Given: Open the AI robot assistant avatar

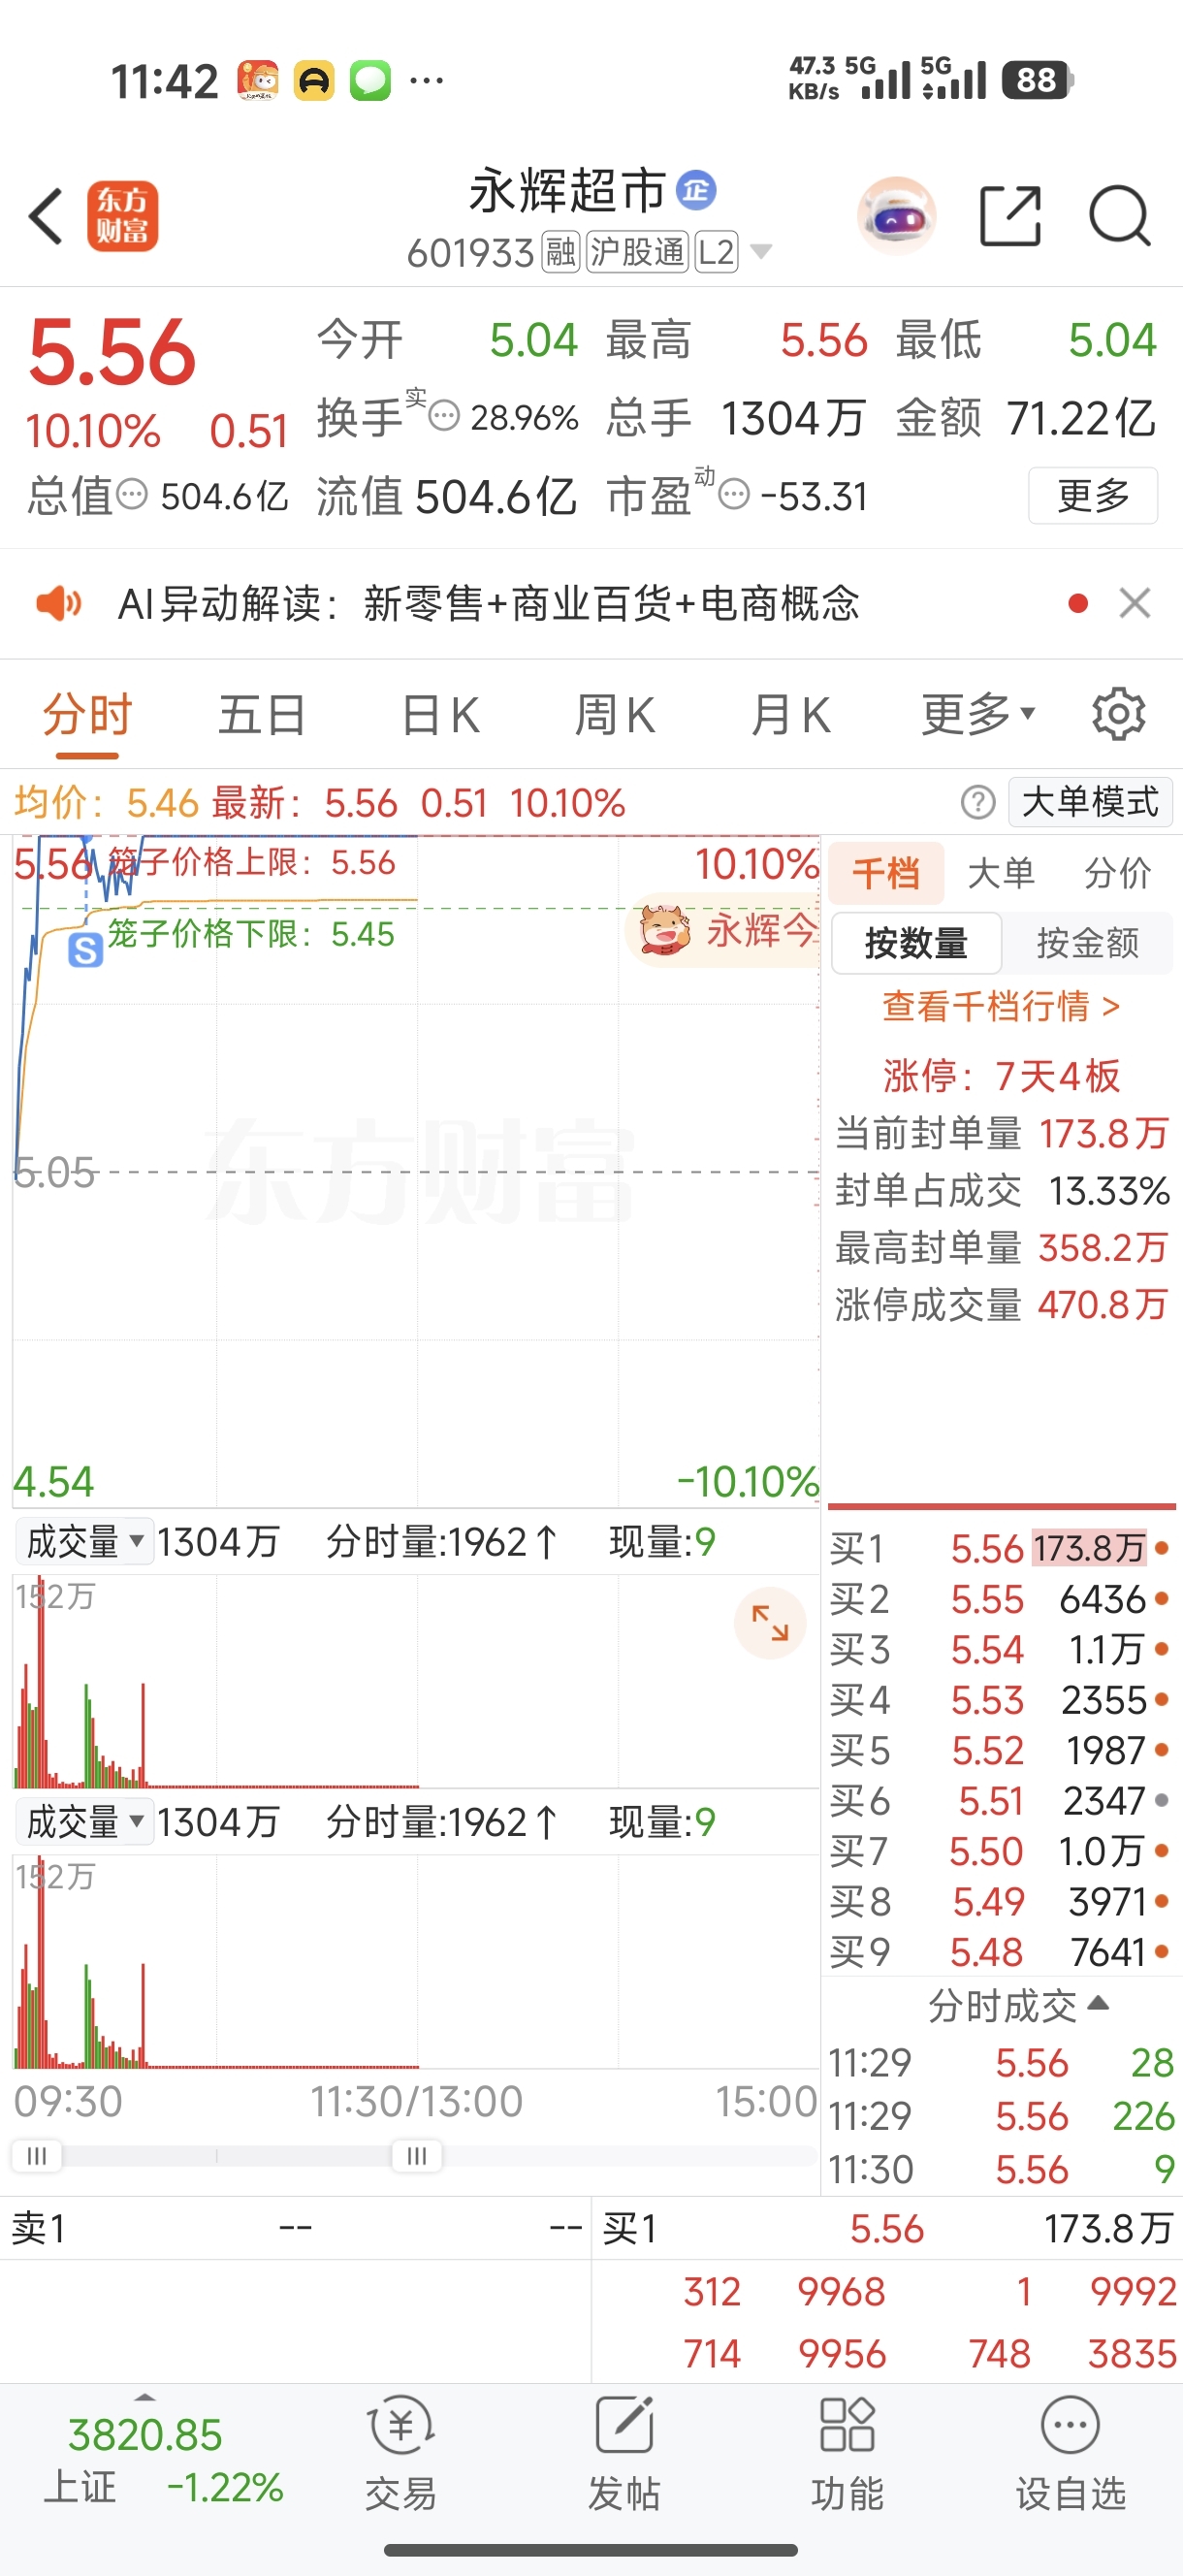Looking at the screenshot, I should click(896, 215).
